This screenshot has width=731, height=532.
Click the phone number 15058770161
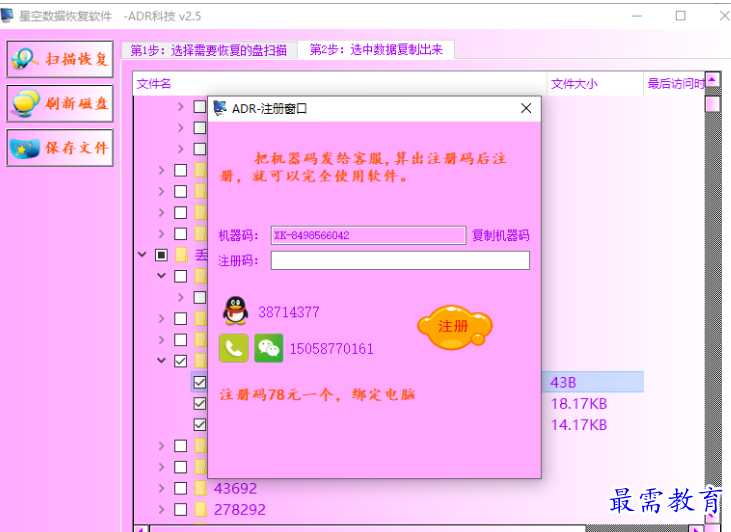[332, 349]
